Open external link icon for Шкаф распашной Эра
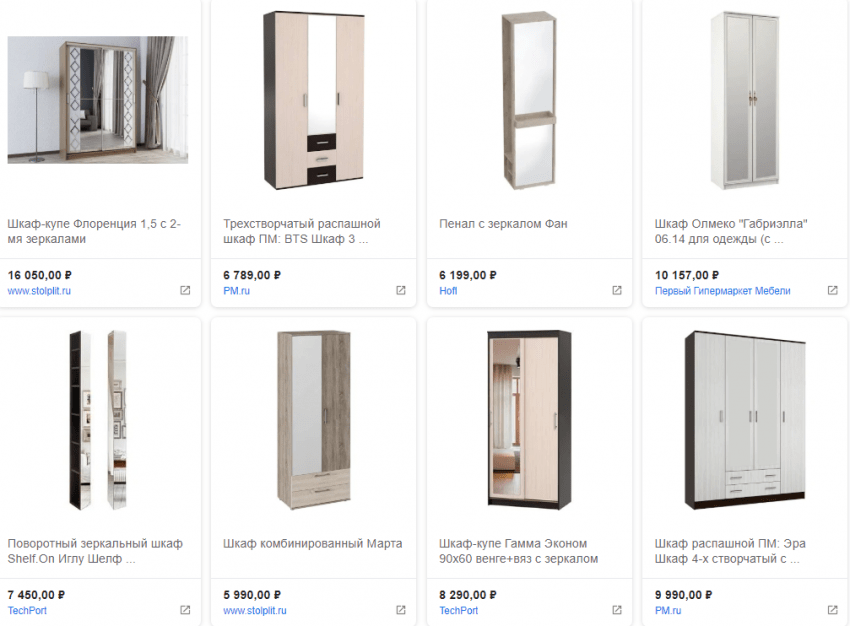This screenshot has width=850, height=626. point(832,610)
